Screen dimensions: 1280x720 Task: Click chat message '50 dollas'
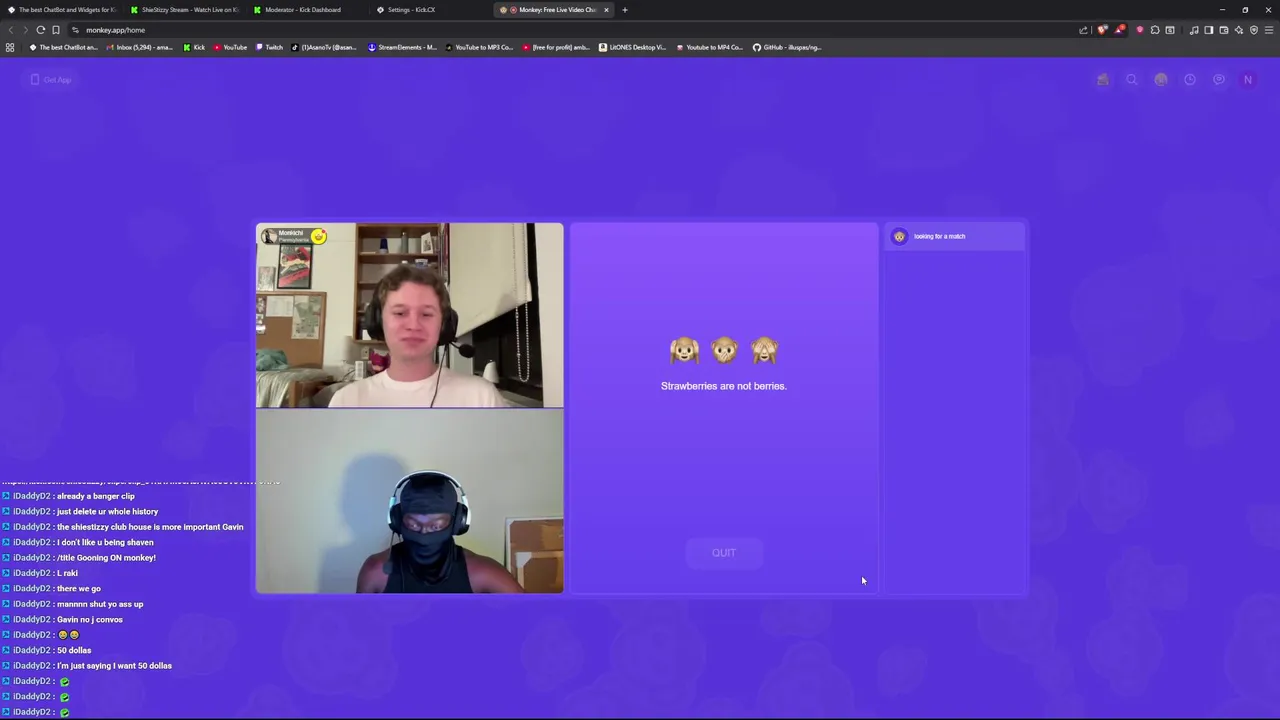tap(74, 650)
